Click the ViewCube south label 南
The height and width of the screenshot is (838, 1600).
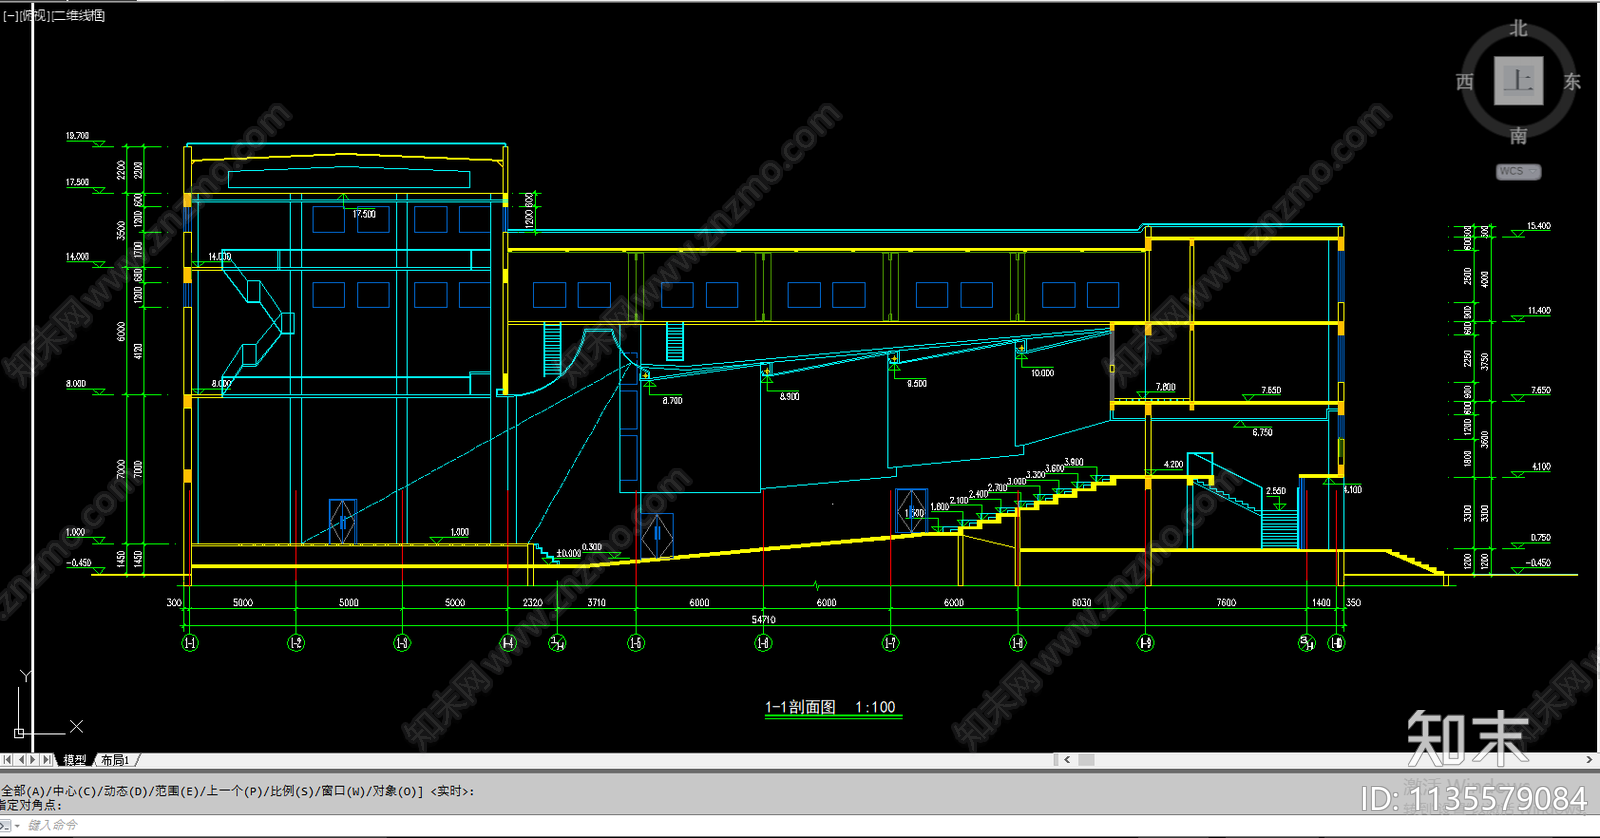pyautogui.click(x=1518, y=135)
